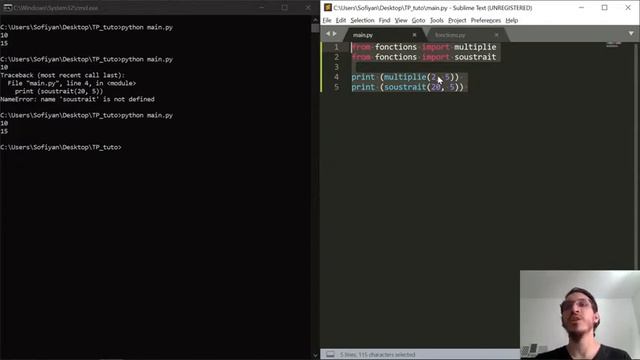640x360 pixels.
Task: Click the word multiplie on line 1
Action: 475,47
